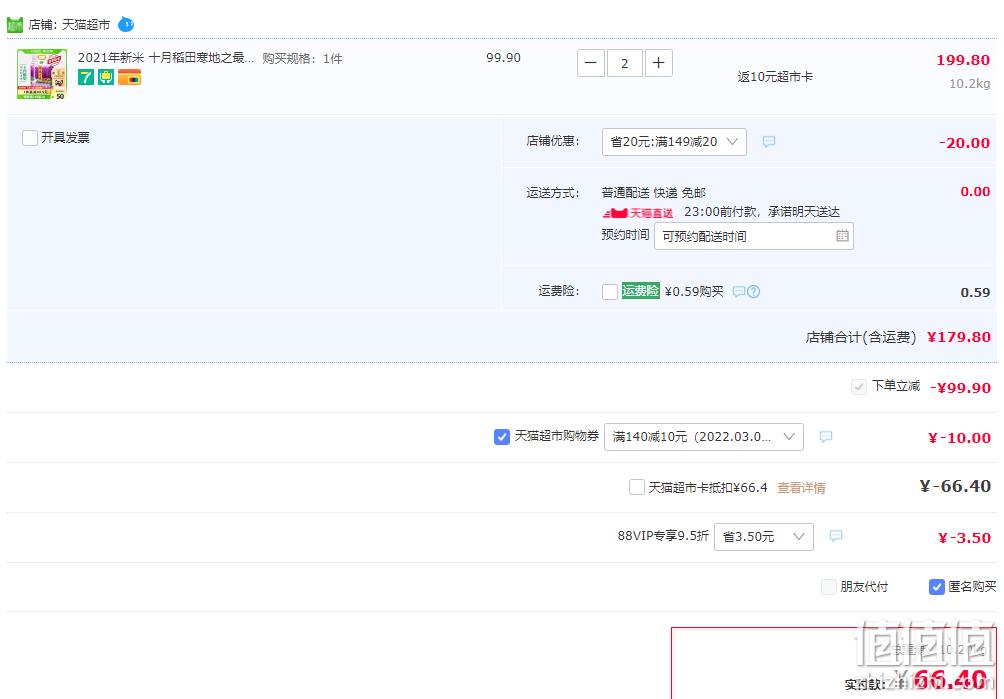Open the 查看详情 link
The image size is (1004, 699).
(x=801, y=488)
